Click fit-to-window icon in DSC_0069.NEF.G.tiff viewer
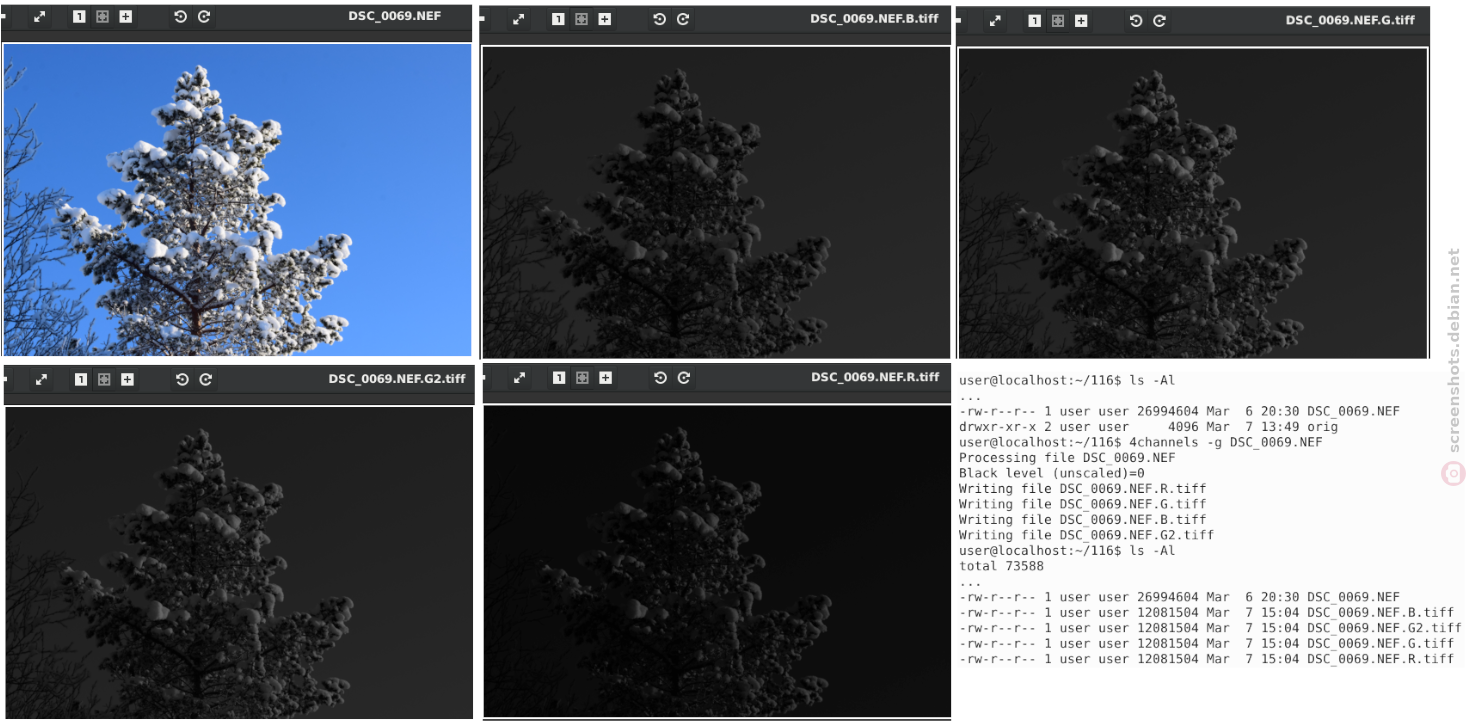This screenshot has width=1466, height=722. pyautogui.click(x=1058, y=20)
